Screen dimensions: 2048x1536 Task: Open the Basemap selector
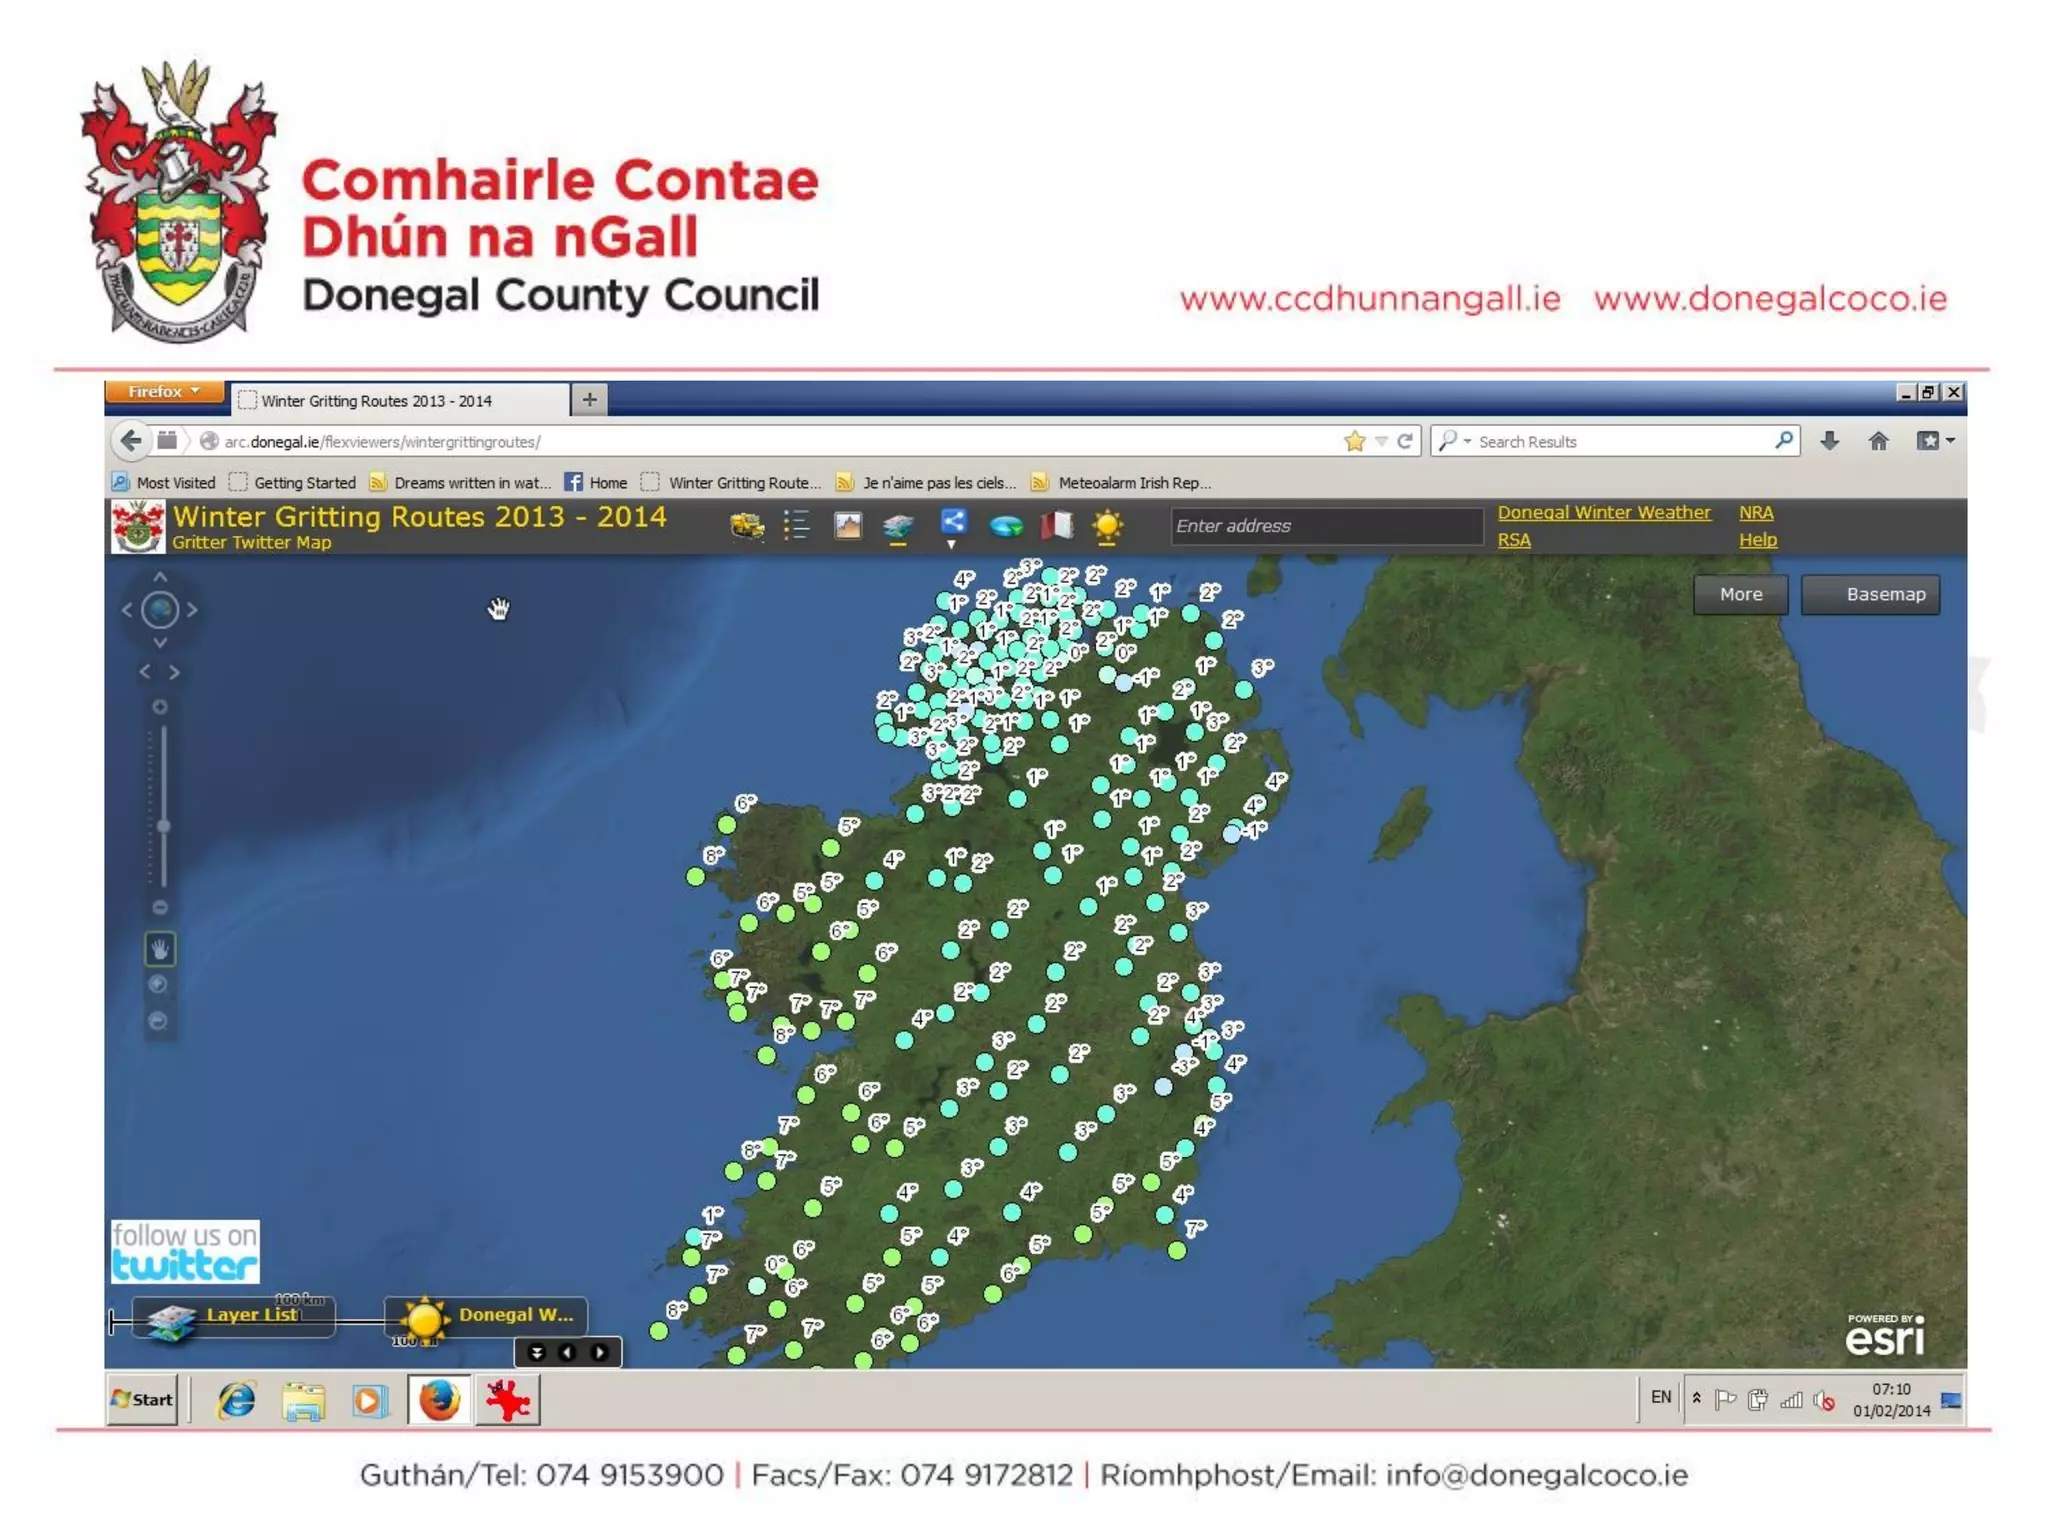[1871, 594]
